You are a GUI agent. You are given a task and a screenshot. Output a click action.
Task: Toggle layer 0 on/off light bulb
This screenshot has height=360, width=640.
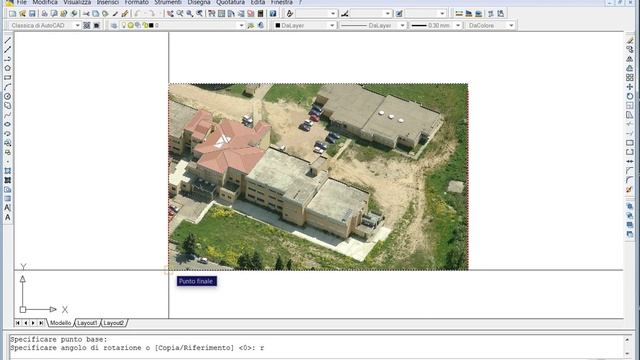tap(124, 25)
